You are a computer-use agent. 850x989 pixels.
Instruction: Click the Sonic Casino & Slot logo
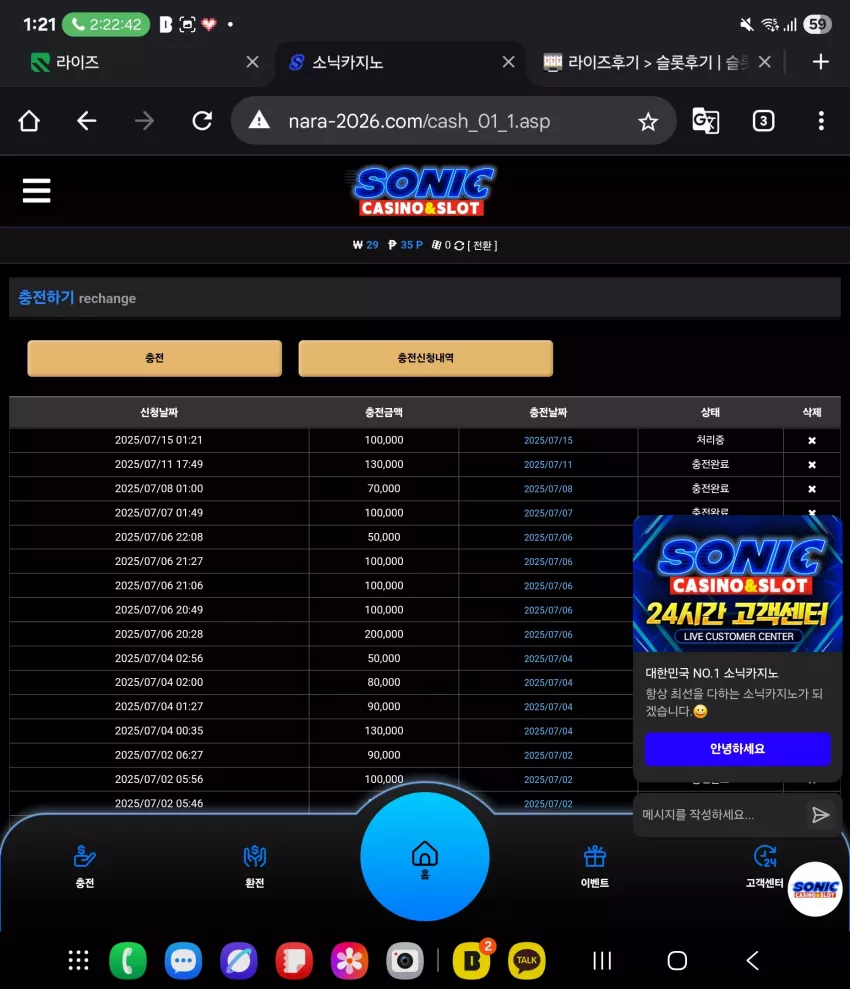[422, 190]
